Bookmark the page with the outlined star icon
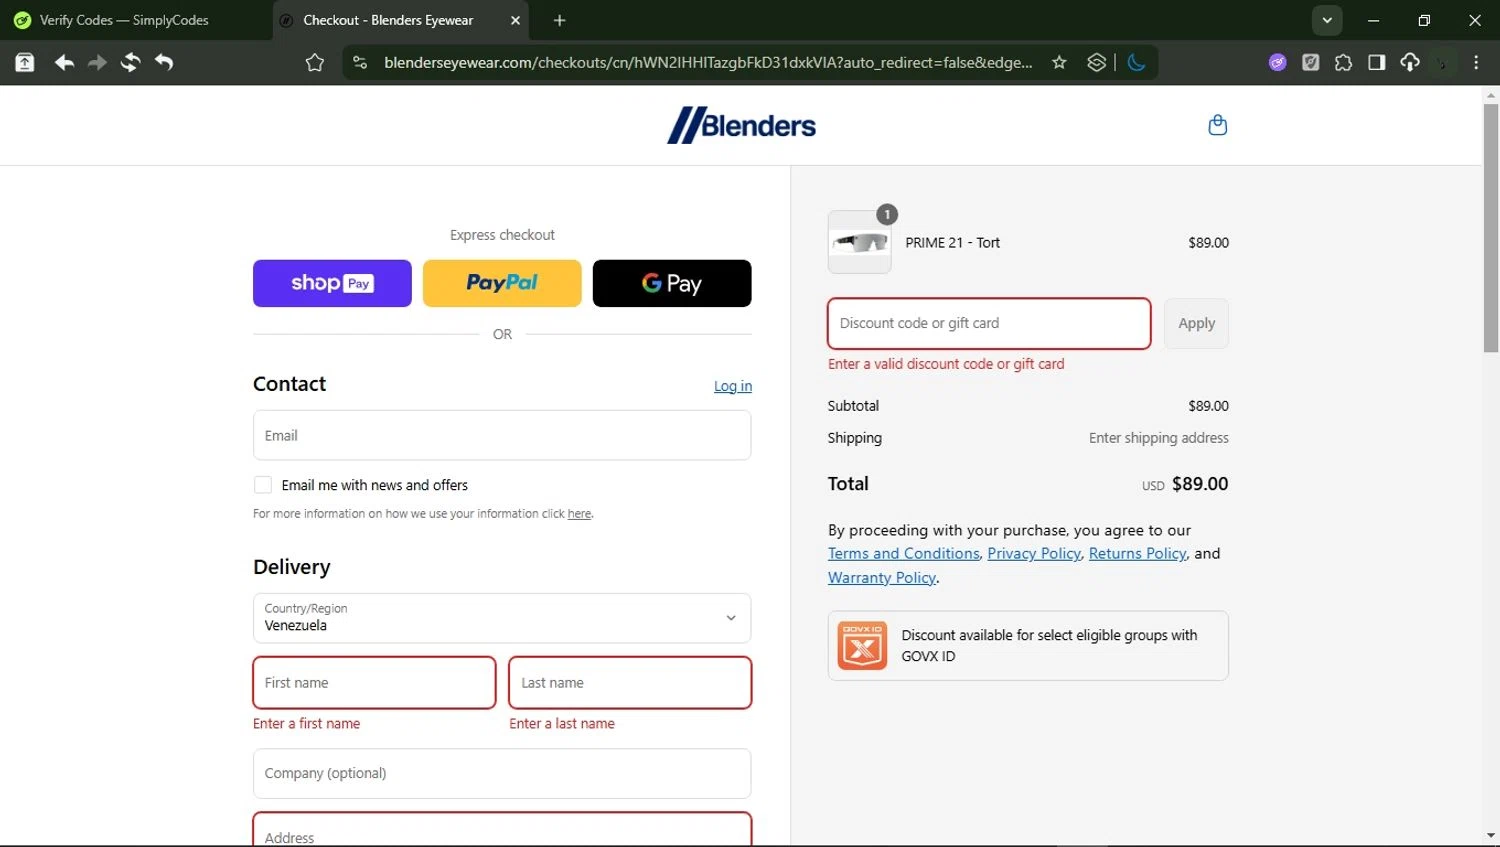The width and height of the screenshot is (1500, 847). (315, 62)
